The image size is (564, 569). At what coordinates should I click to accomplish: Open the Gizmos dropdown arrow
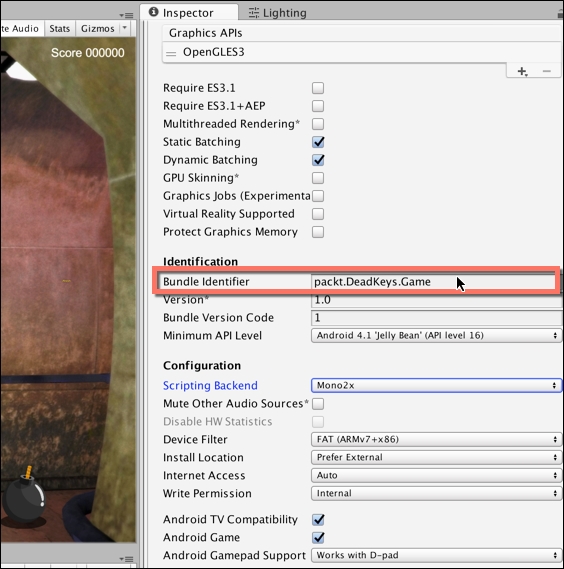[124, 28]
